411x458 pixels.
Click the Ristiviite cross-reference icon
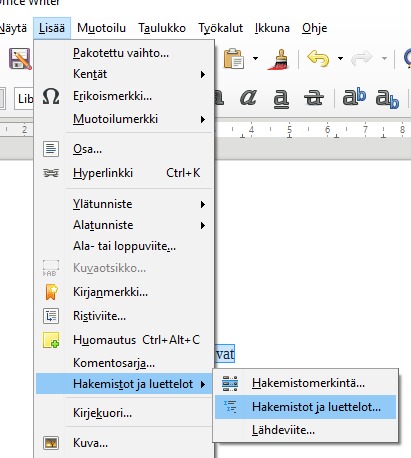pyautogui.click(x=51, y=316)
